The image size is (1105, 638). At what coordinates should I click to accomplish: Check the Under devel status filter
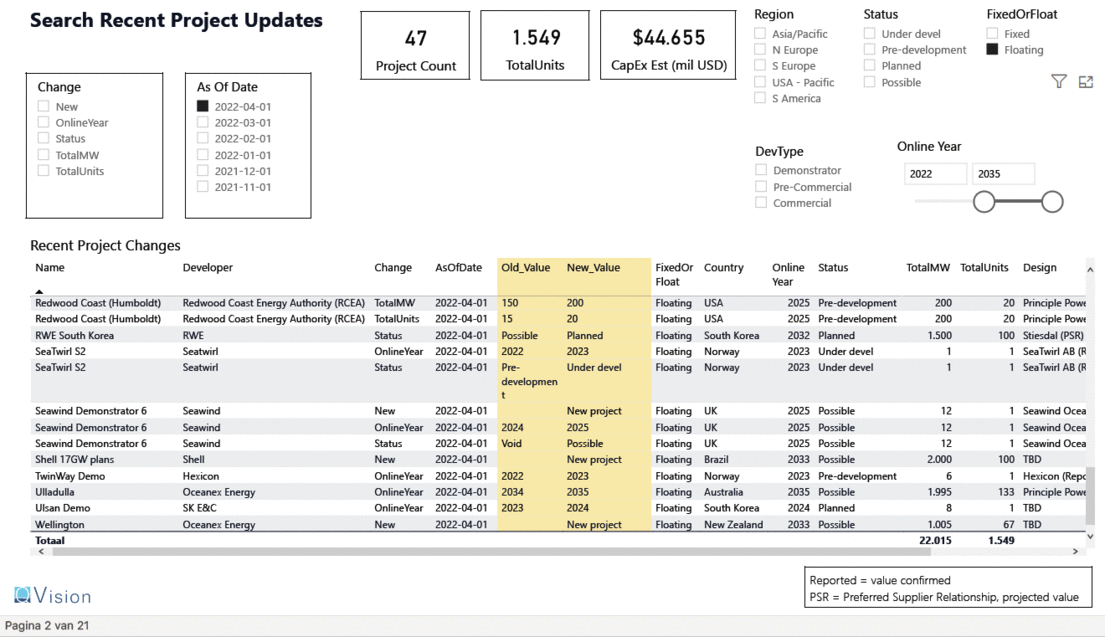870,33
